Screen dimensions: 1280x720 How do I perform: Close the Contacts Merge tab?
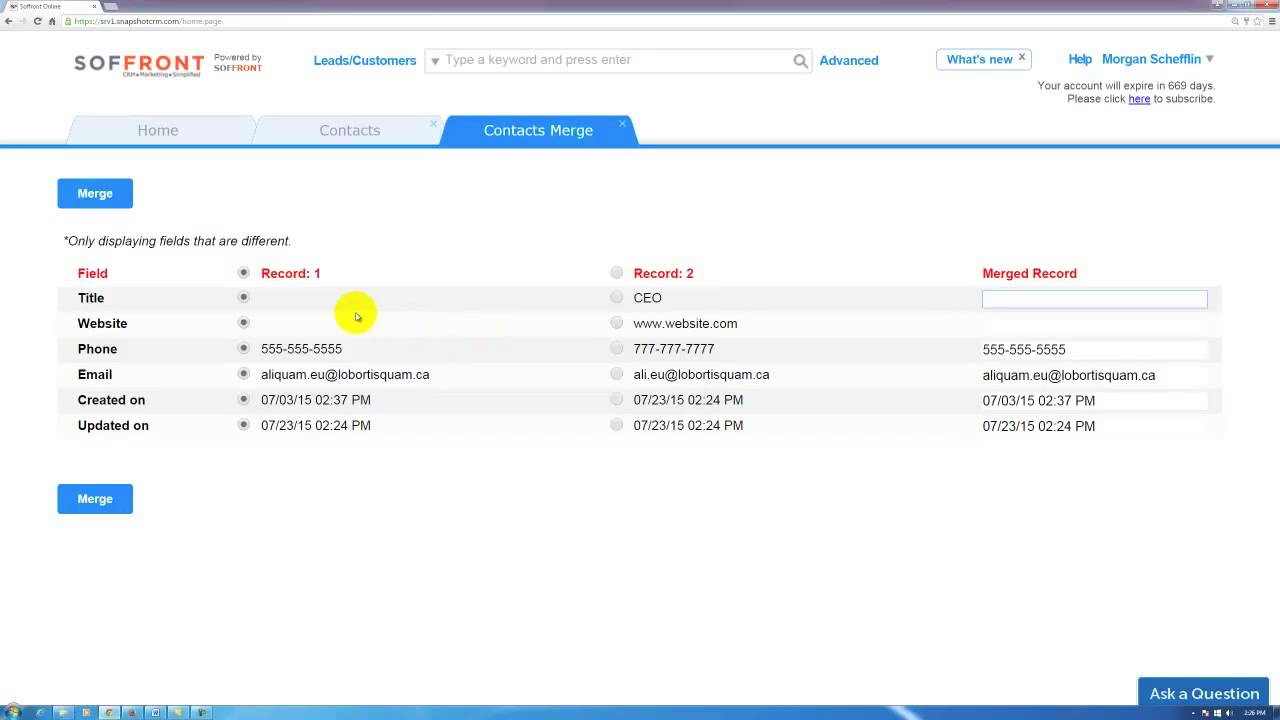[622, 123]
